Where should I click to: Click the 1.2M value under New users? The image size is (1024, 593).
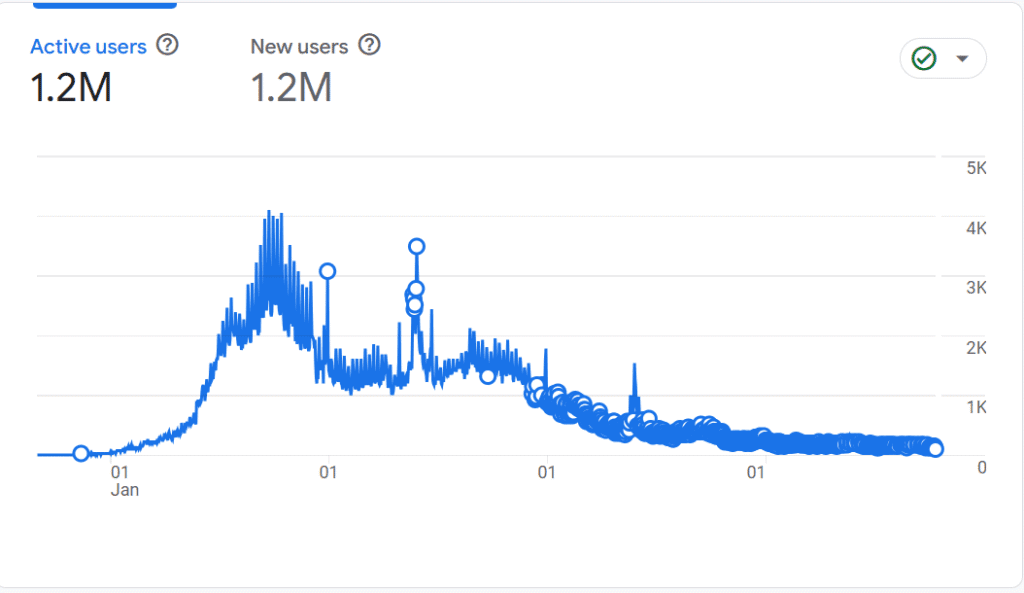[291, 88]
